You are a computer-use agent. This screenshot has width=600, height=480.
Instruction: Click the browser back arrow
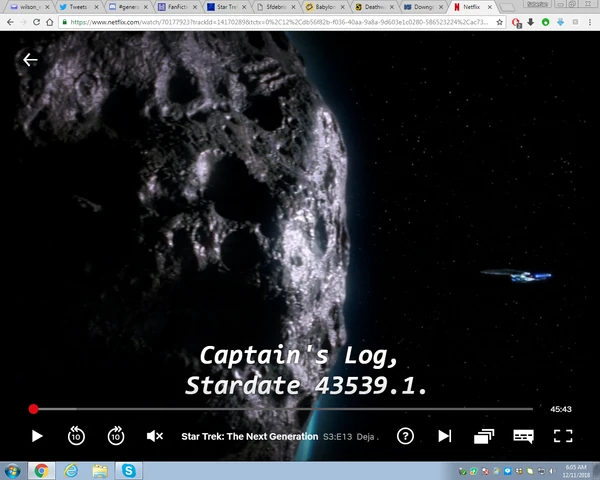[10, 22]
